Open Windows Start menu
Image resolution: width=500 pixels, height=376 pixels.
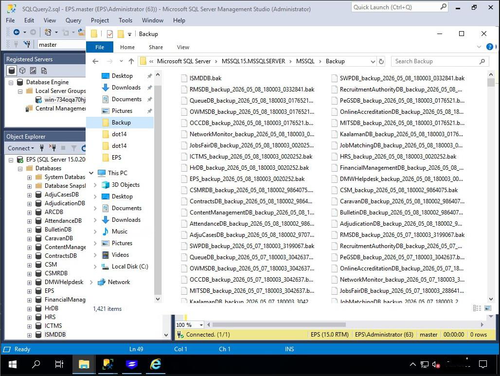point(12,364)
